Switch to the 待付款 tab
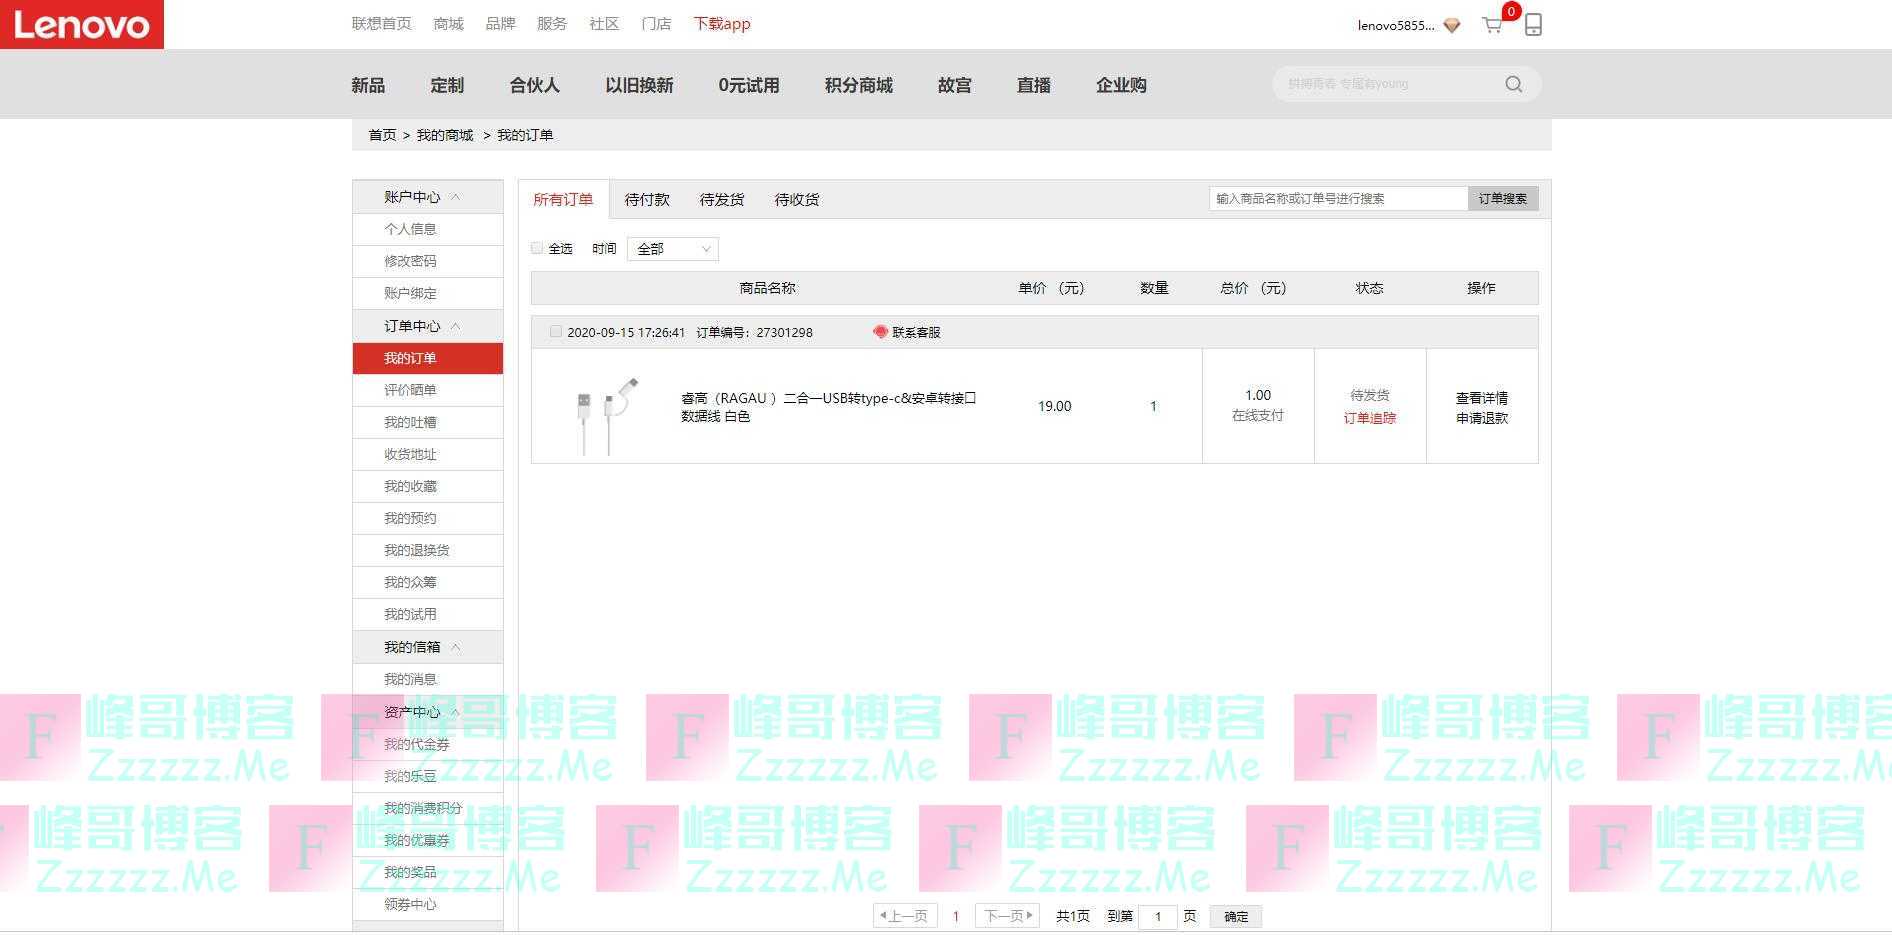This screenshot has height=935, width=1892. coord(647,200)
